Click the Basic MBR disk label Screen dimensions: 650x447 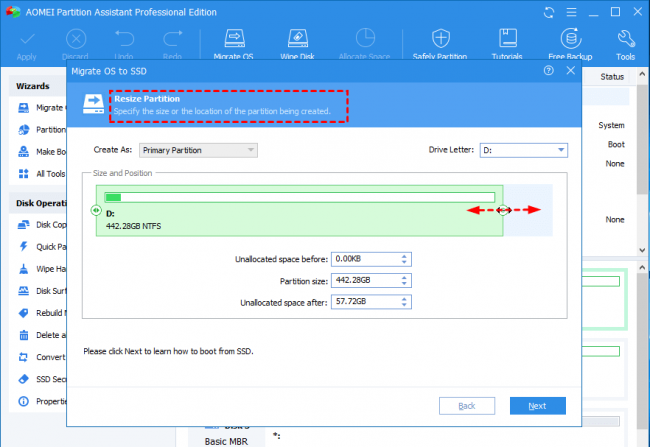click(226, 441)
